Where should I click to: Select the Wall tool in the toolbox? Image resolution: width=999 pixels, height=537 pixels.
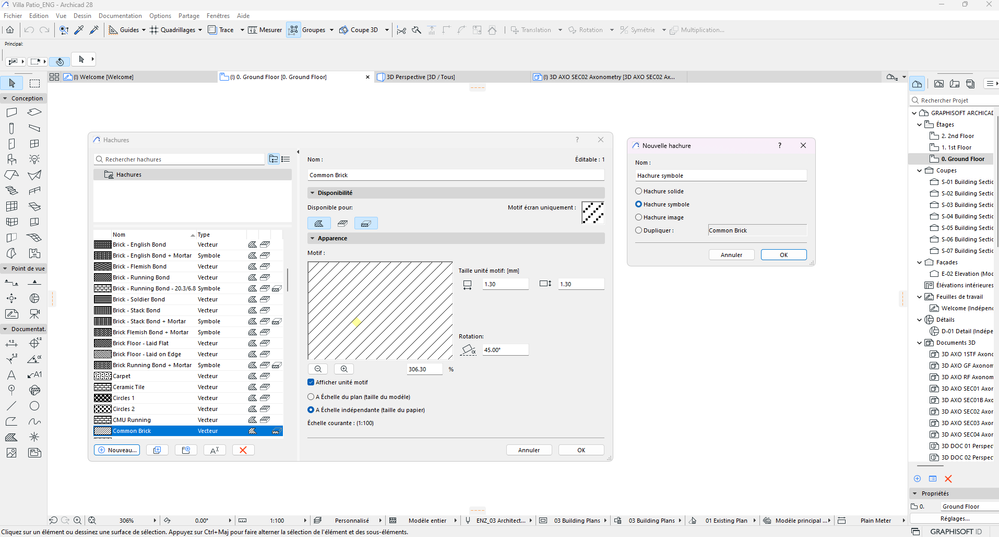11,112
